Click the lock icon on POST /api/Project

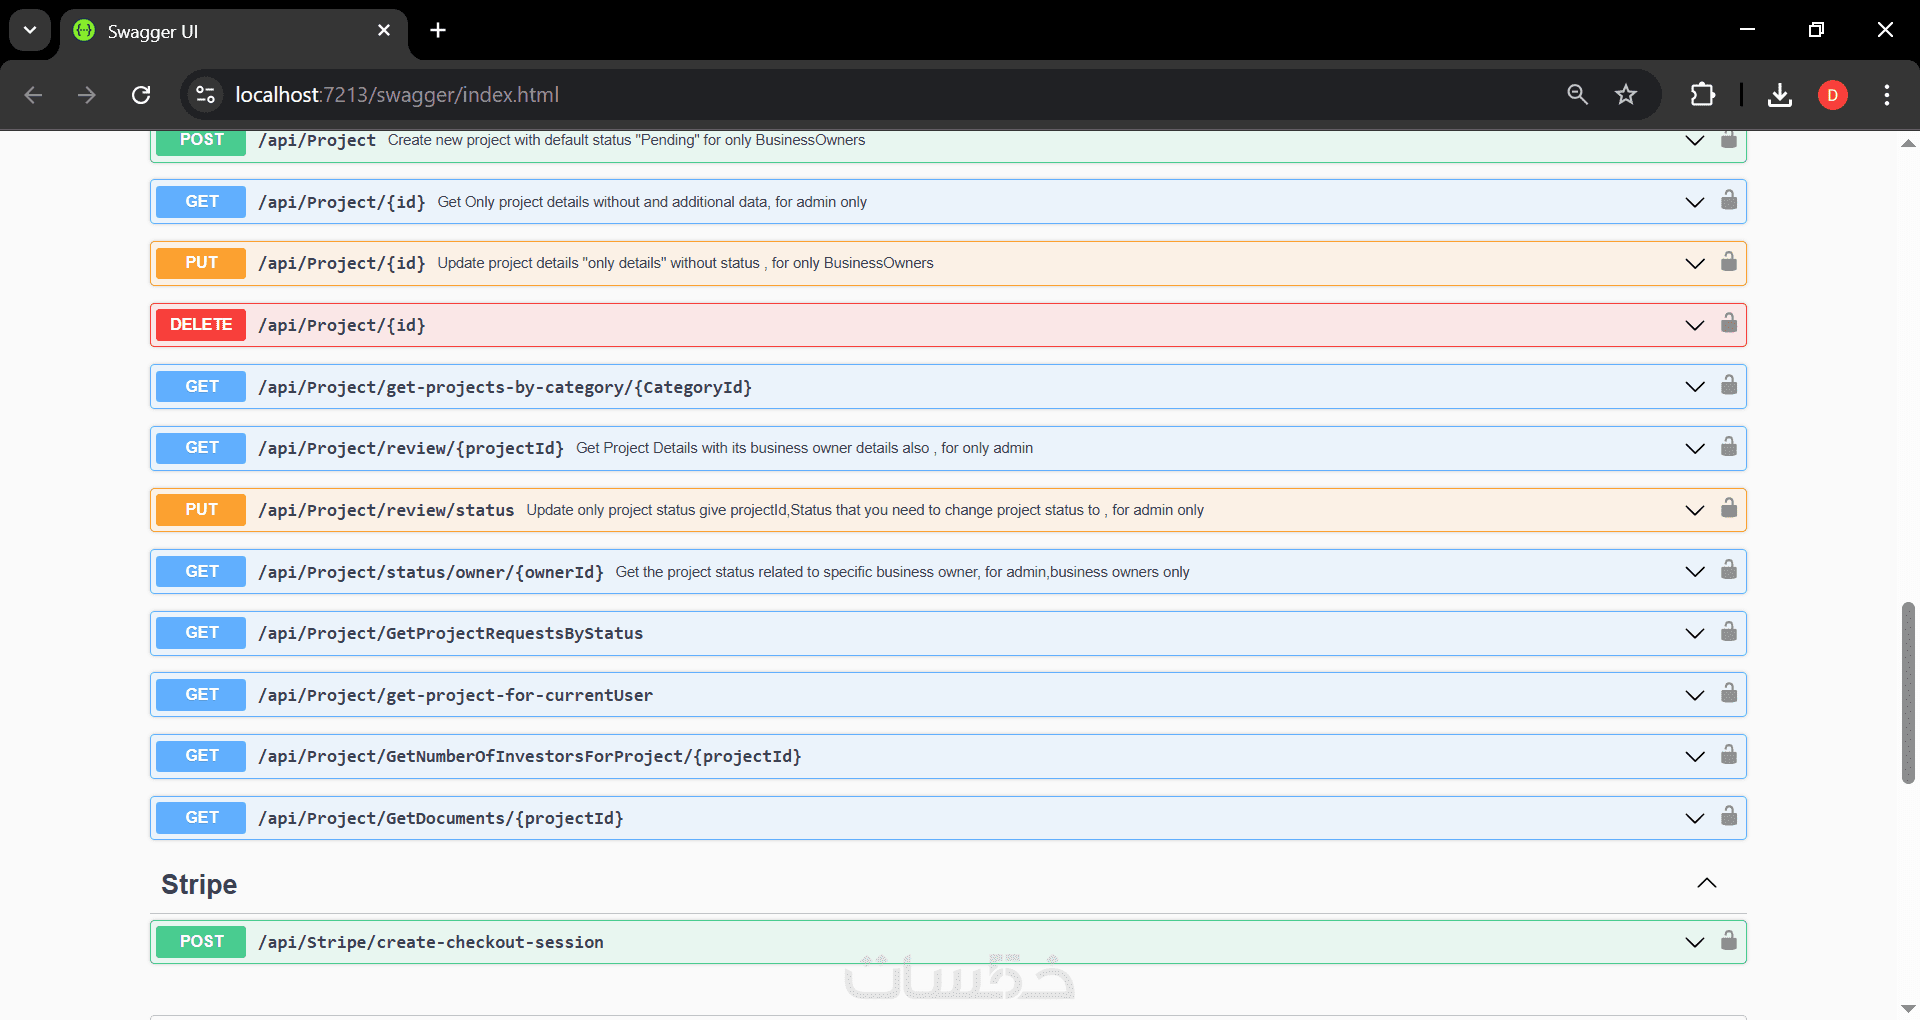[x=1728, y=139]
